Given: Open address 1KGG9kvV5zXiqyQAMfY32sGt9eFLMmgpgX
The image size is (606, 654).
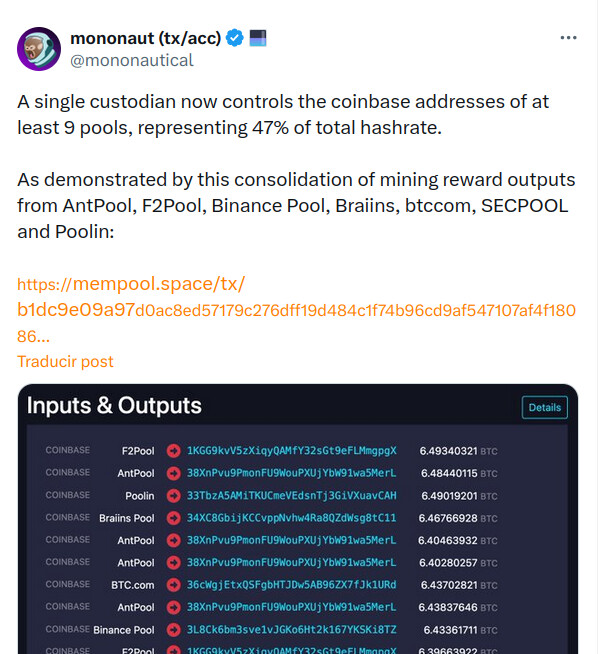Looking at the screenshot, I should tap(291, 451).
